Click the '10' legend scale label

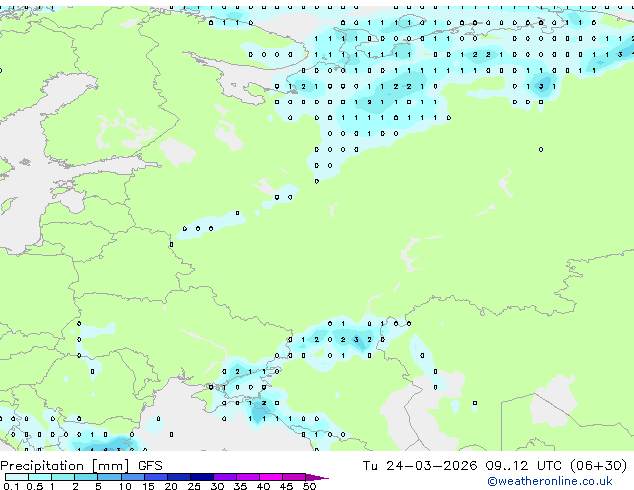pos(125,486)
